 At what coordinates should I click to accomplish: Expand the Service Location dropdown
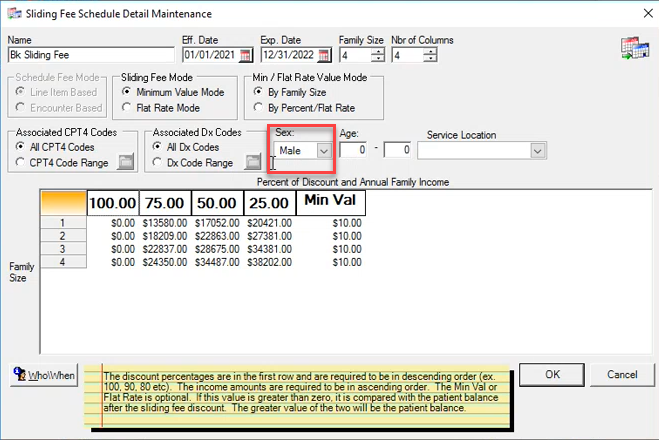538,150
